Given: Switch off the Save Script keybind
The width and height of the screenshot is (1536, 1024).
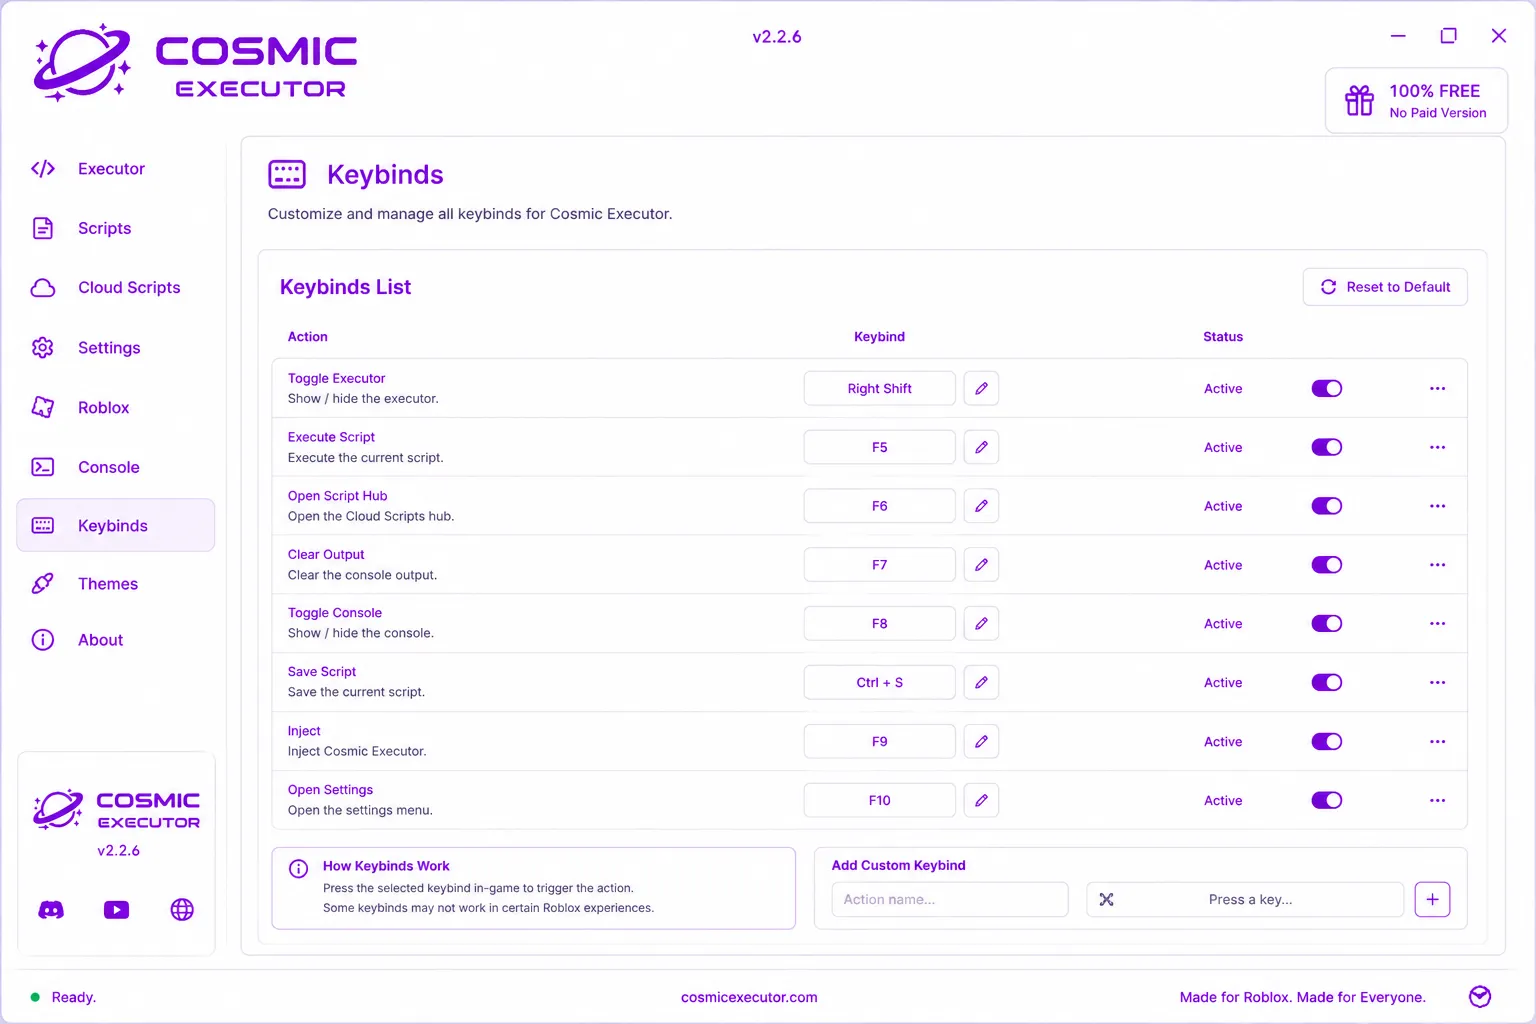Looking at the screenshot, I should 1327,682.
